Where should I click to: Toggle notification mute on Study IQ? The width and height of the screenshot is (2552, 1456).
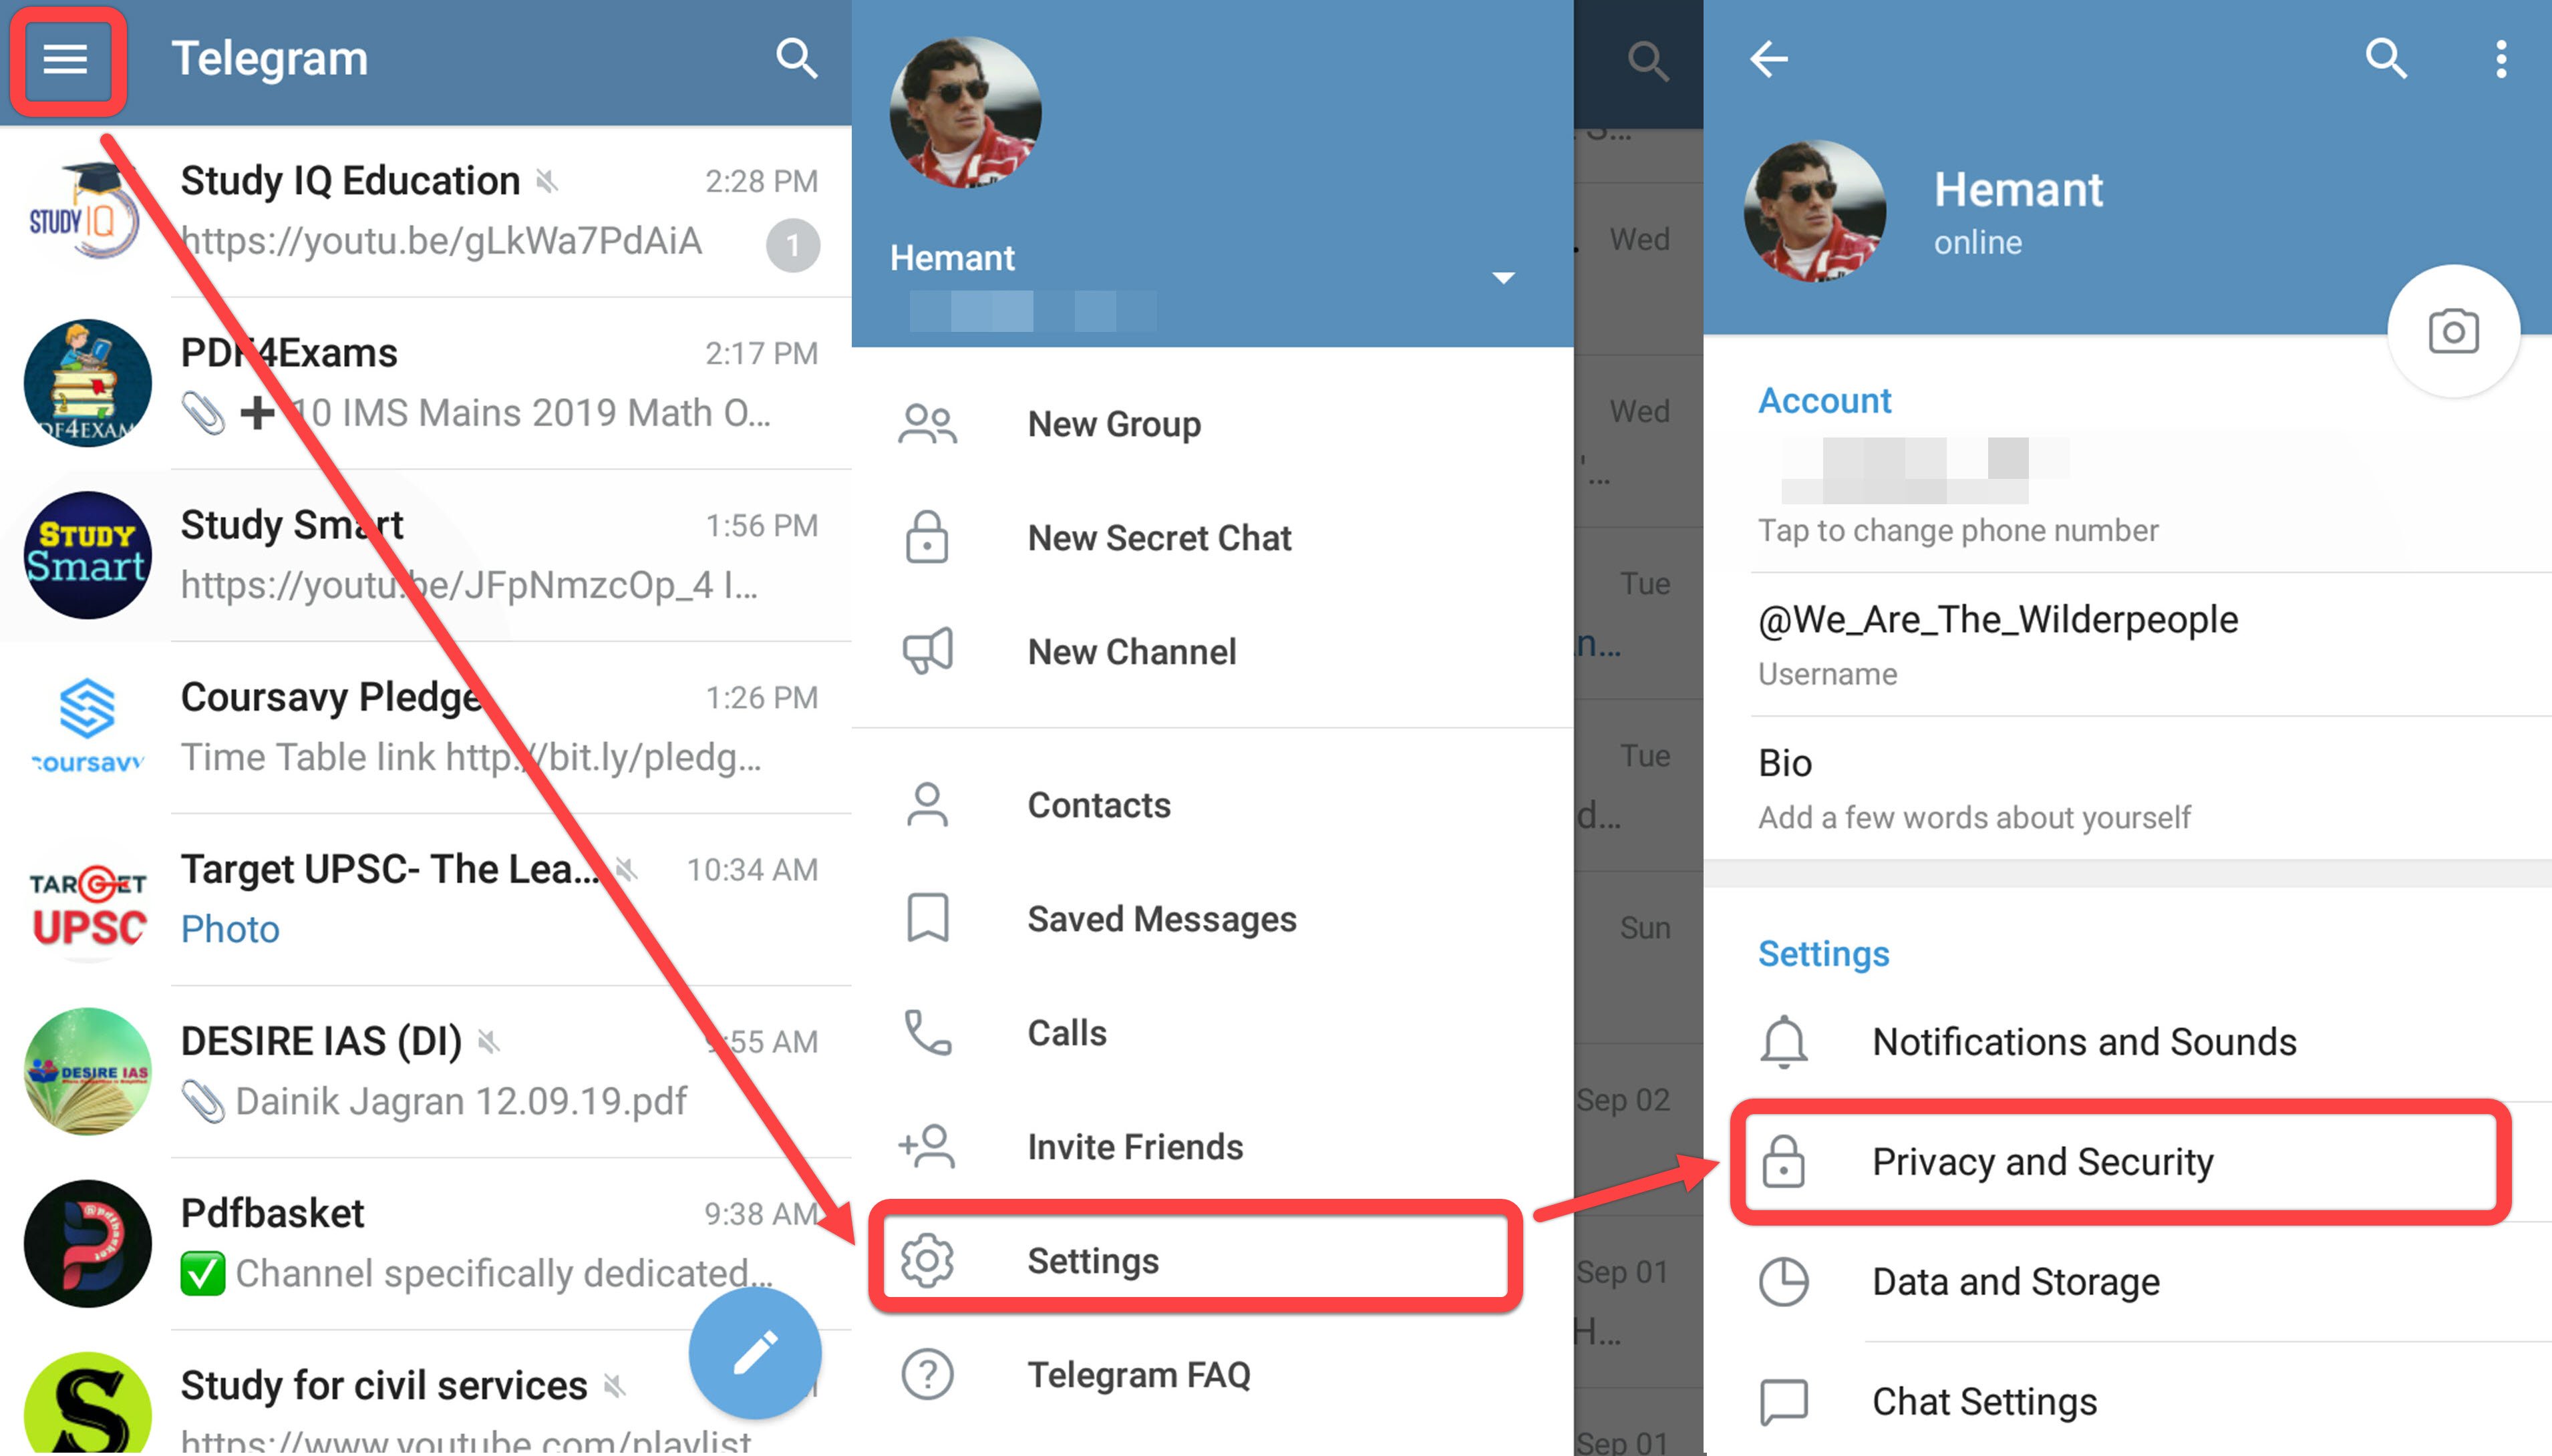[561, 182]
